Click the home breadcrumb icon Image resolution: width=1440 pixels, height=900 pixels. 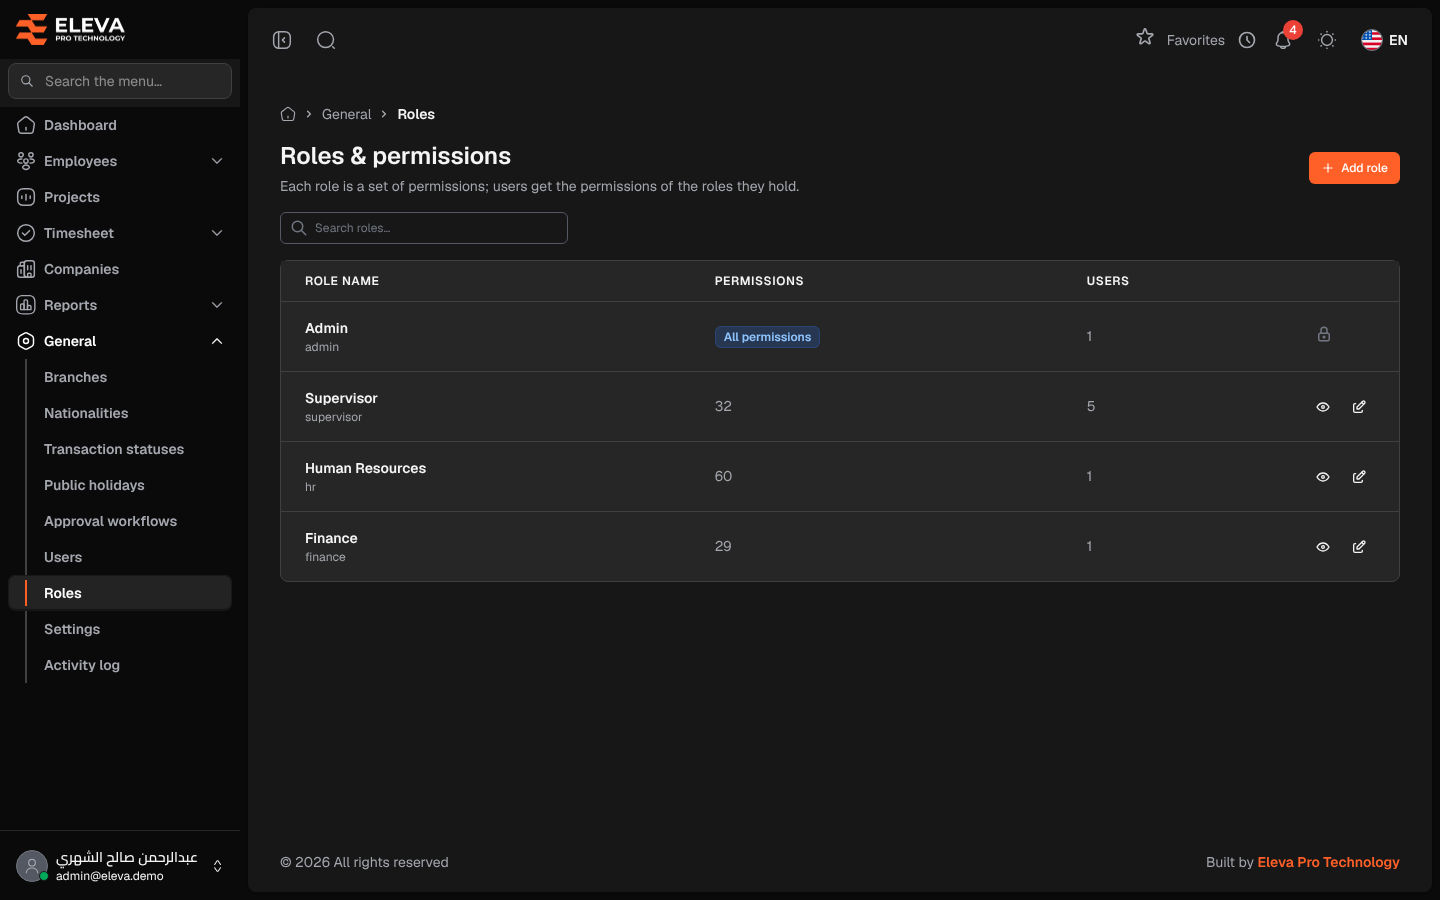(x=288, y=114)
